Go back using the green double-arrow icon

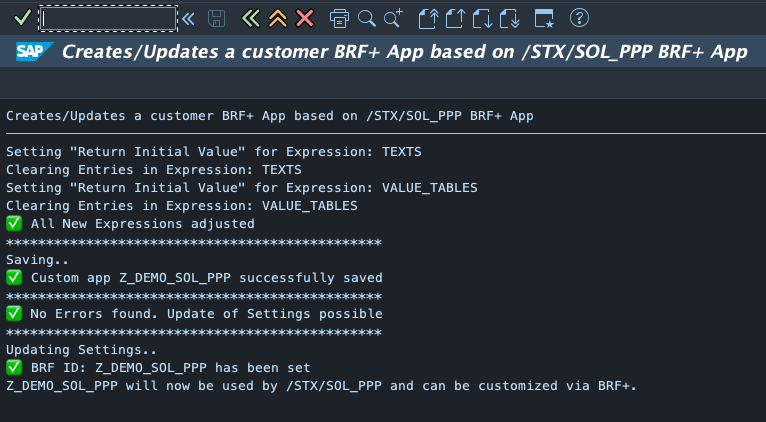(251, 18)
